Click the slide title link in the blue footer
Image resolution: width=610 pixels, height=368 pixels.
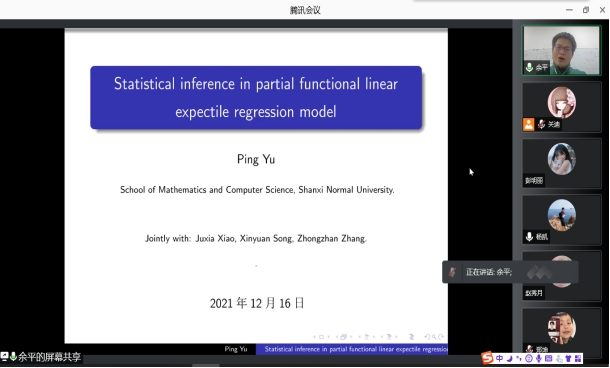pyautogui.click(x=356, y=349)
